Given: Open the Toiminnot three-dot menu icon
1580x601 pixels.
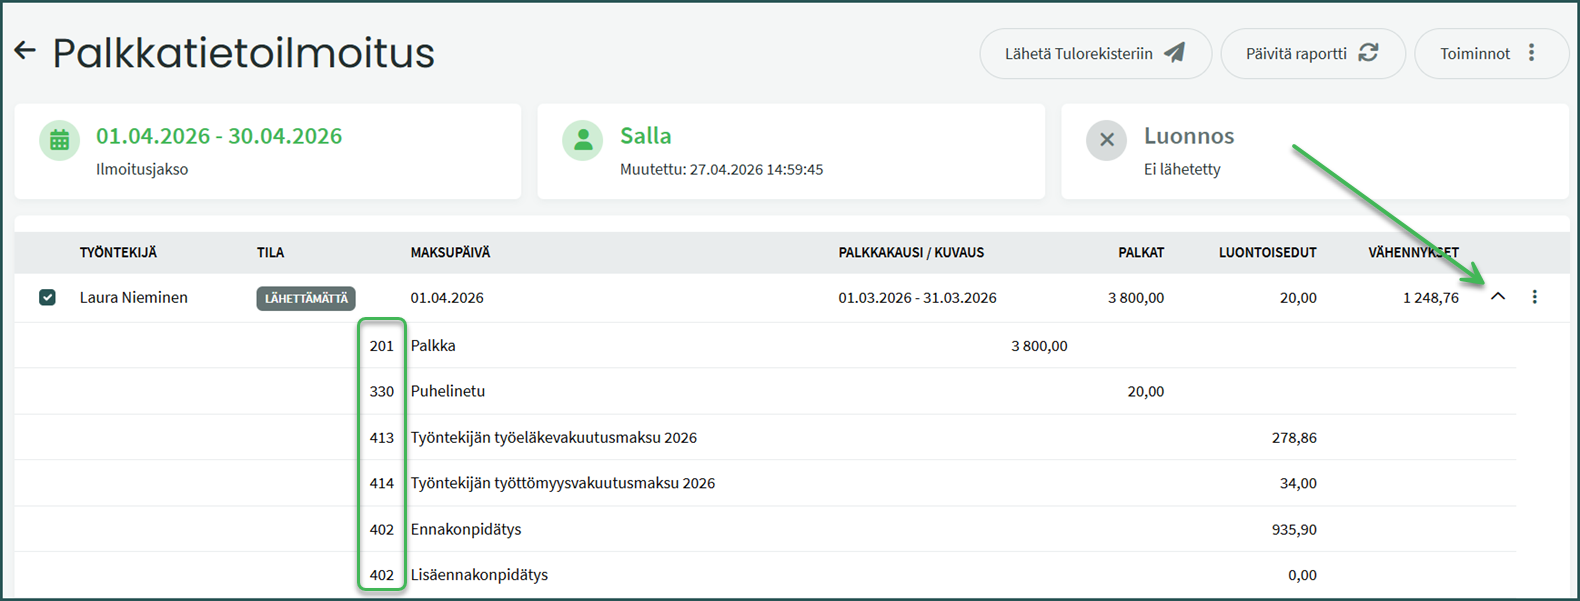Looking at the screenshot, I should (1531, 53).
